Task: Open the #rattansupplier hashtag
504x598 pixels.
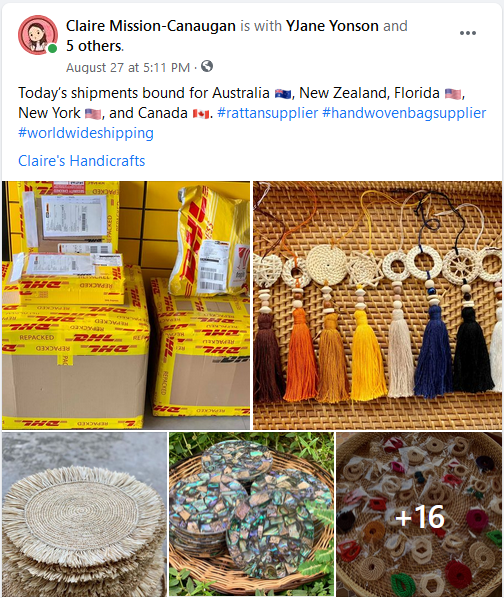Action: click(x=268, y=113)
